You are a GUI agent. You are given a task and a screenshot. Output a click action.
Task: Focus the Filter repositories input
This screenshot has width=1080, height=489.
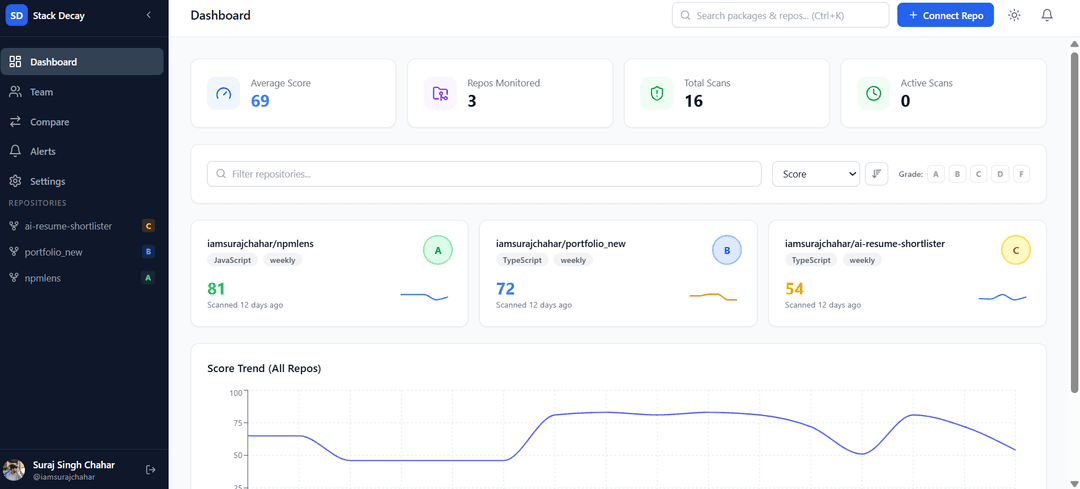484,174
